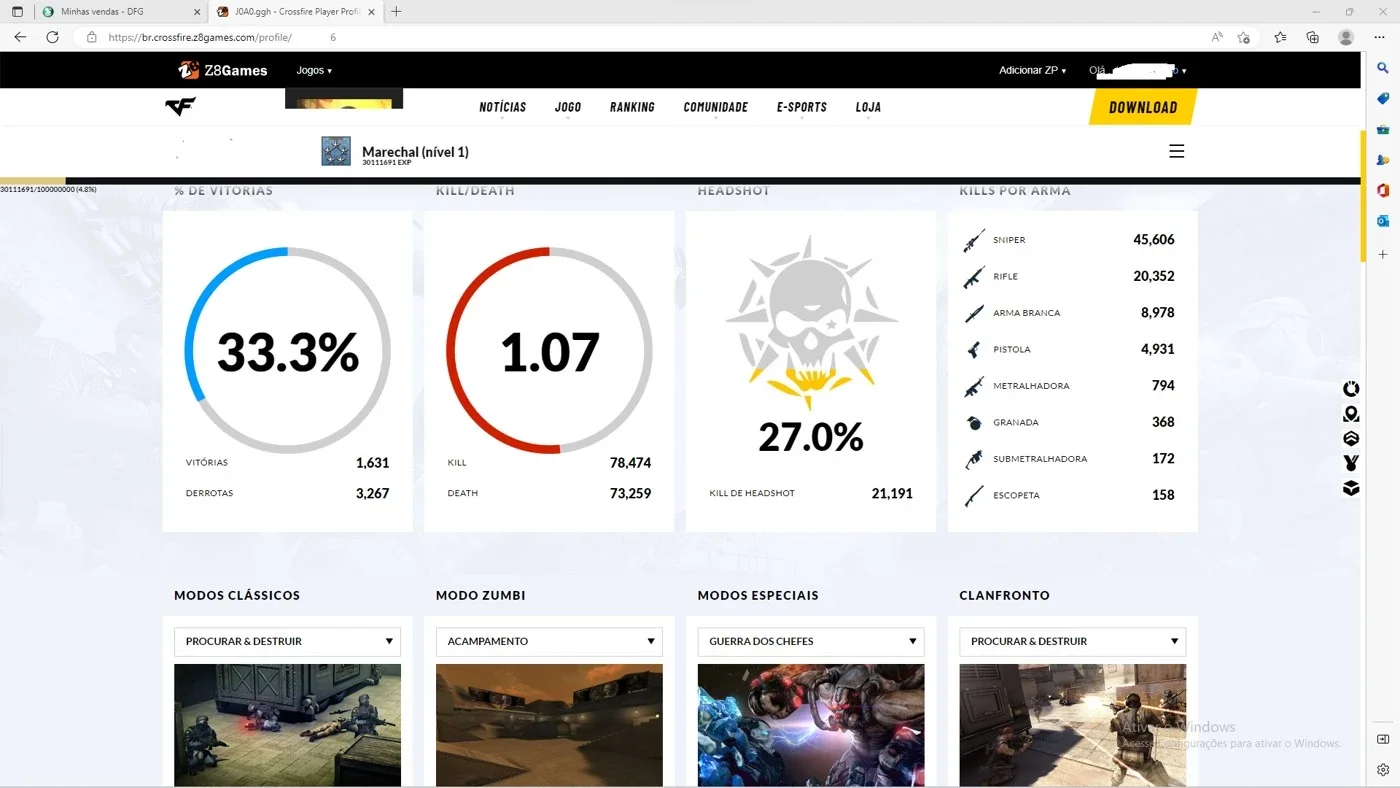
Task: Select the Crossfire Player Profile tab
Action: (296, 12)
